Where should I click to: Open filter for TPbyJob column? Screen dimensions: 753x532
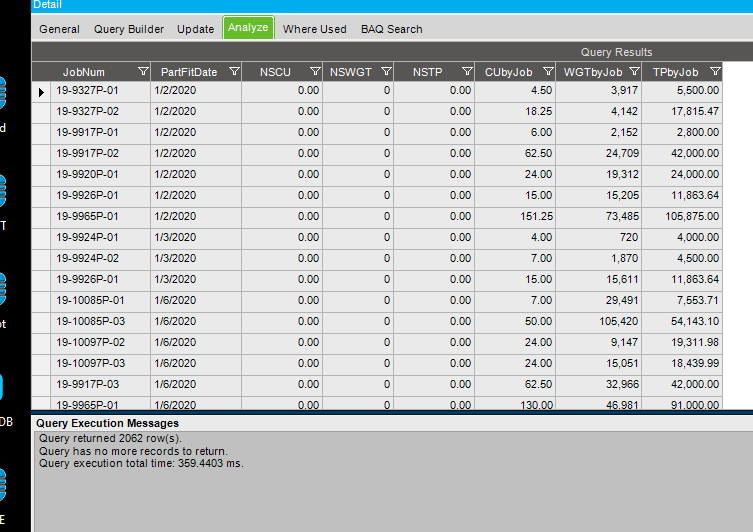pyautogui.click(x=715, y=72)
